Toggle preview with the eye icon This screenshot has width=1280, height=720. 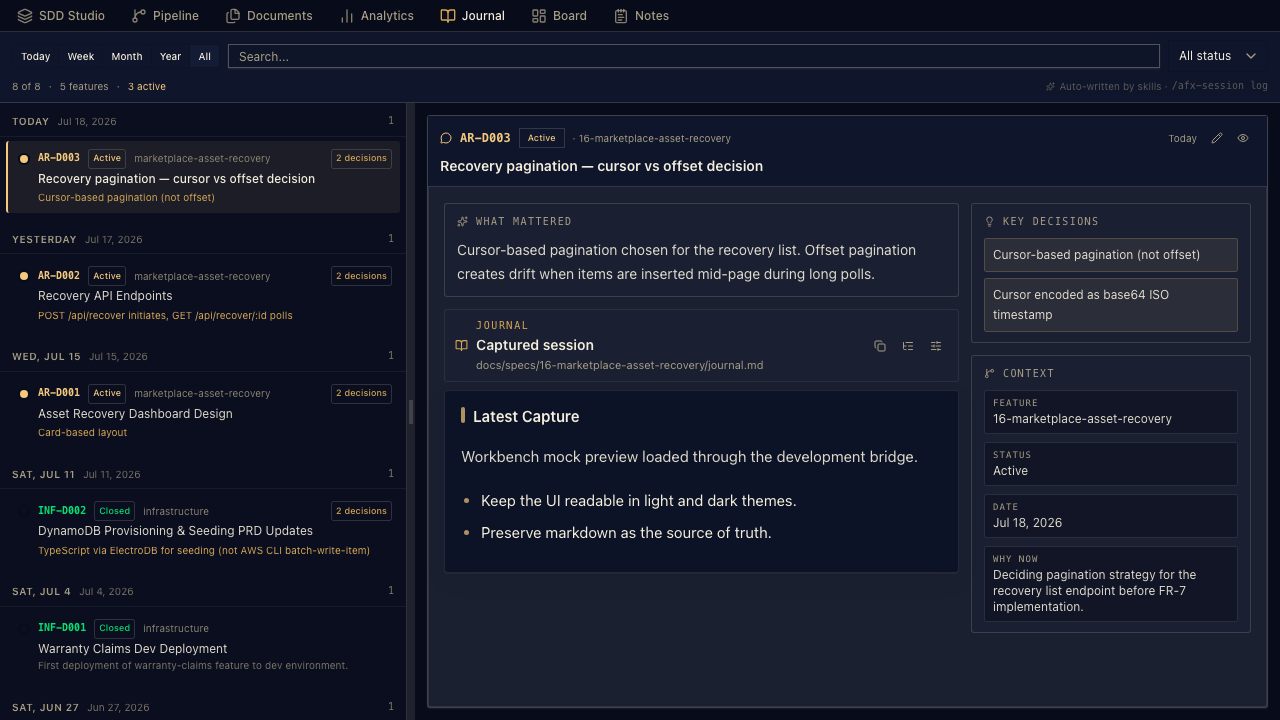(1243, 138)
